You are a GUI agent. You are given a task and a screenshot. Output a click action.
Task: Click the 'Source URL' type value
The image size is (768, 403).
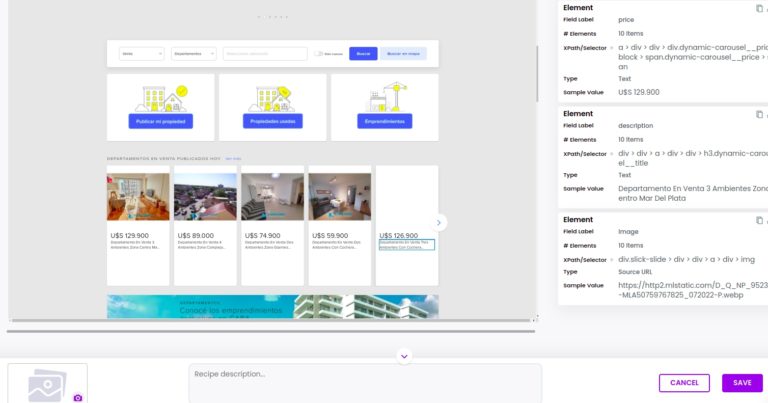pyautogui.click(x=635, y=272)
